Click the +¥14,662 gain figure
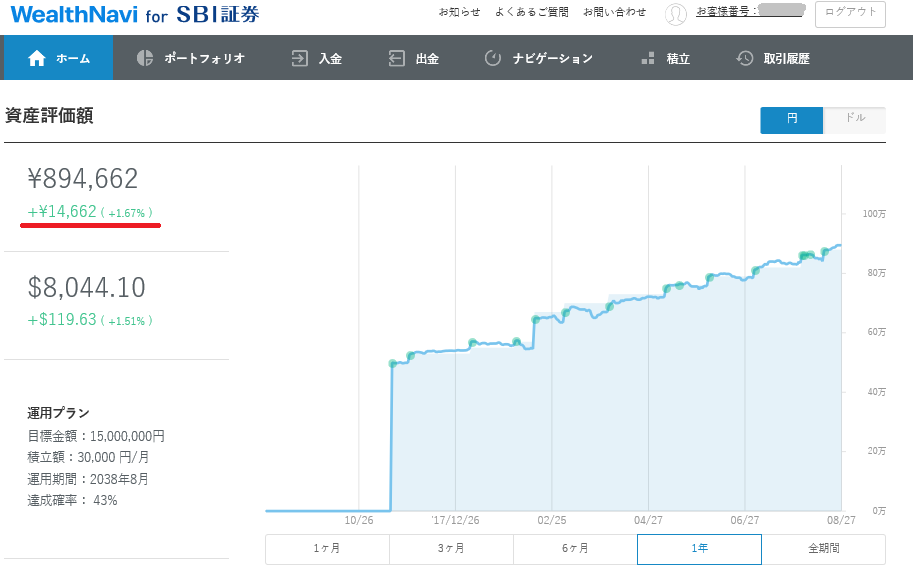 (x=90, y=212)
